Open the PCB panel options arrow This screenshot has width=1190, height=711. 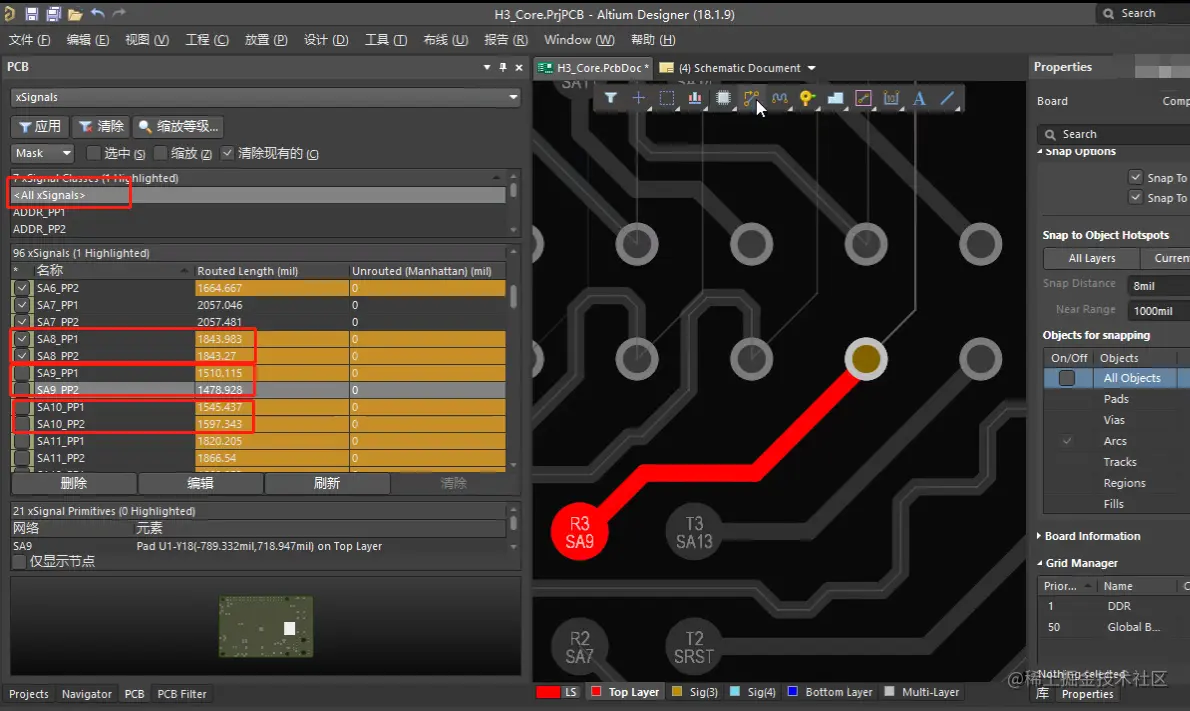pos(486,68)
